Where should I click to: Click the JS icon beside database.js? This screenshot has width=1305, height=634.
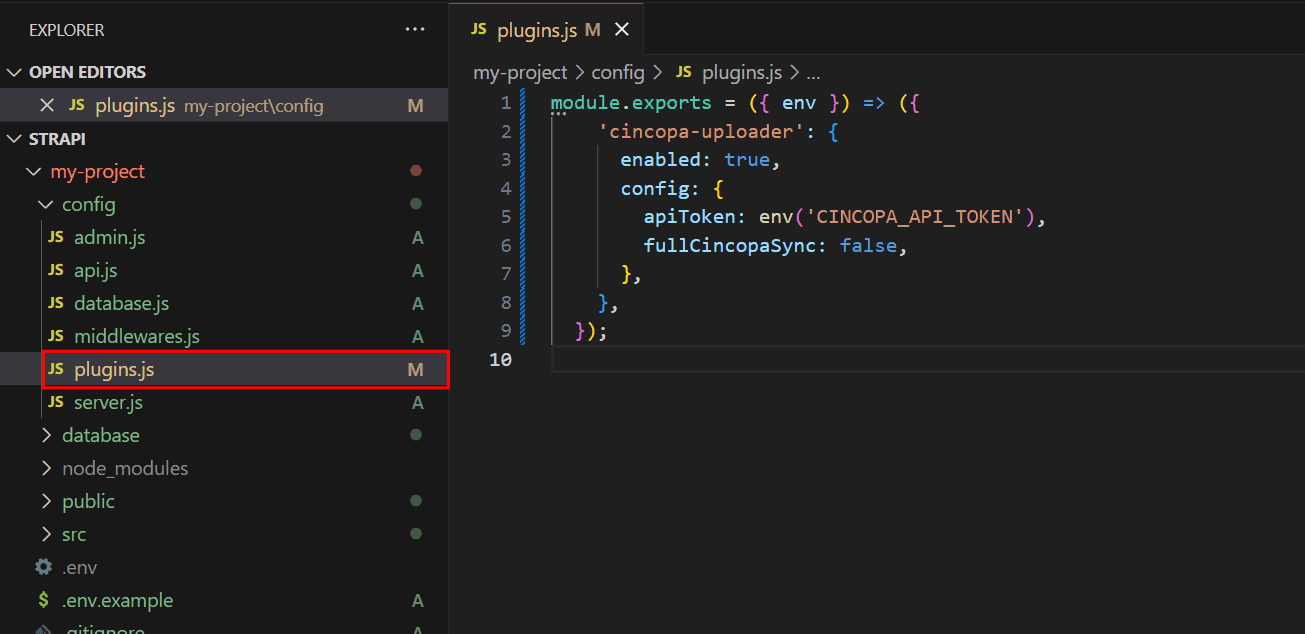[56, 303]
